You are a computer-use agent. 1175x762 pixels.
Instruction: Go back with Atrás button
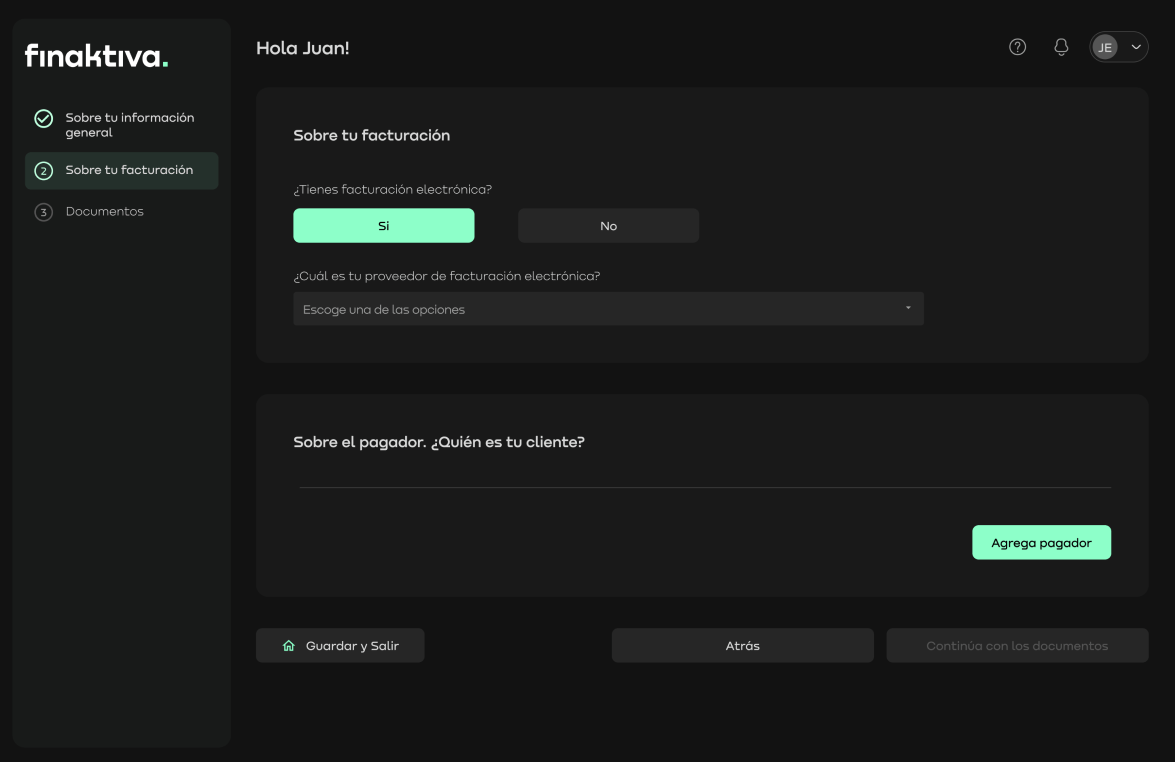(x=743, y=645)
